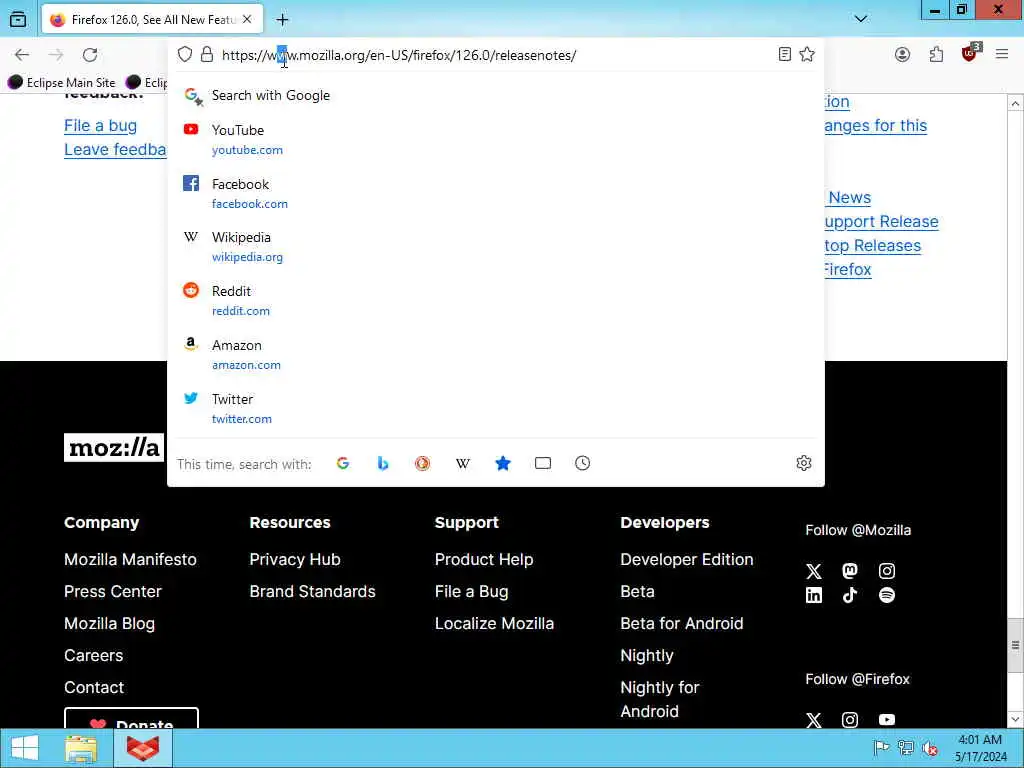Open Mozilla's TikTok social icon

(x=850, y=595)
